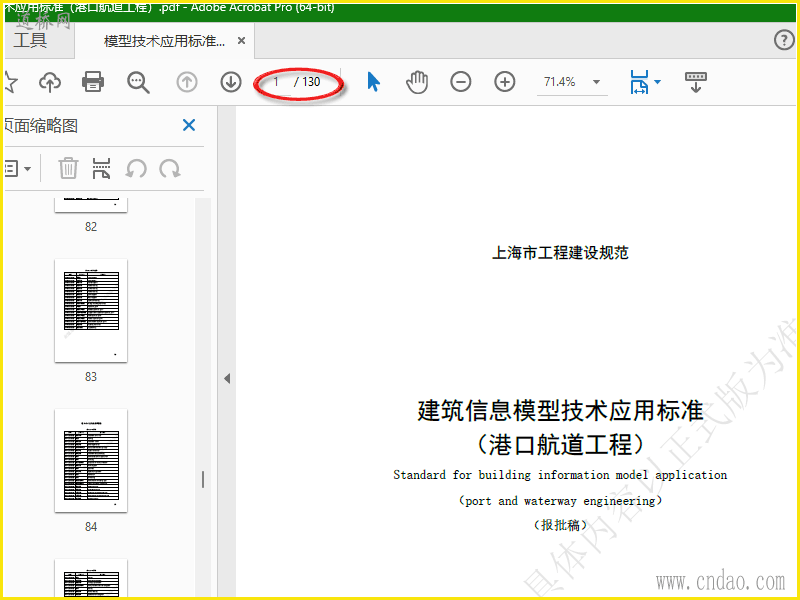Click the insert page break icon
Viewport: 800px width, 600px height.
[102, 168]
